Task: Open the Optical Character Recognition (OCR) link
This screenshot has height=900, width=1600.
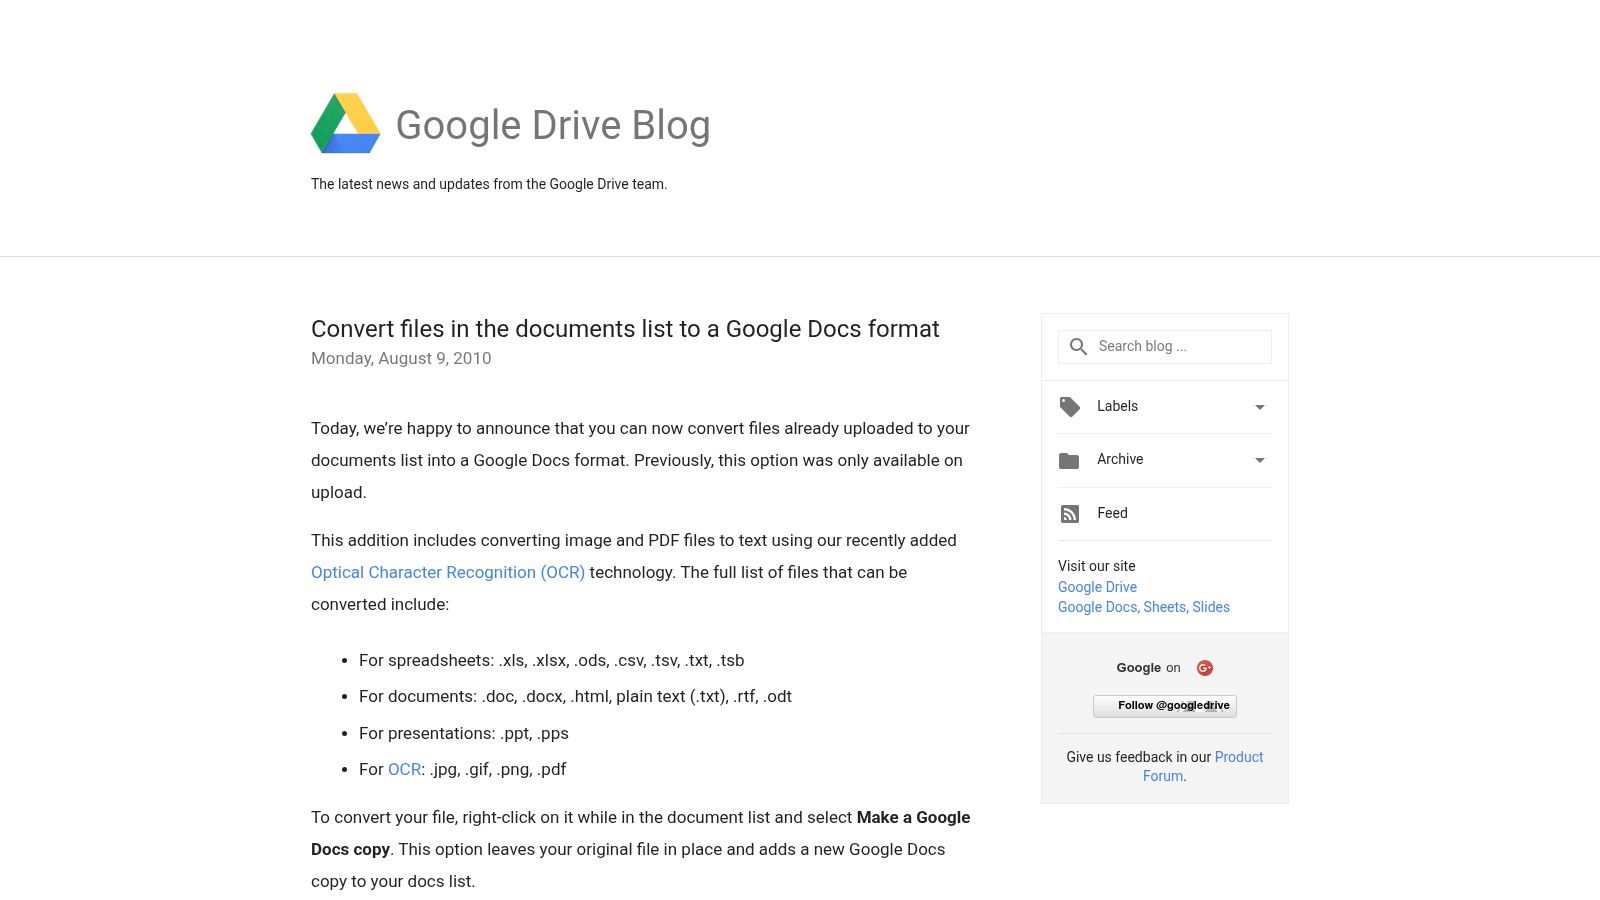Action: pos(448,572)
